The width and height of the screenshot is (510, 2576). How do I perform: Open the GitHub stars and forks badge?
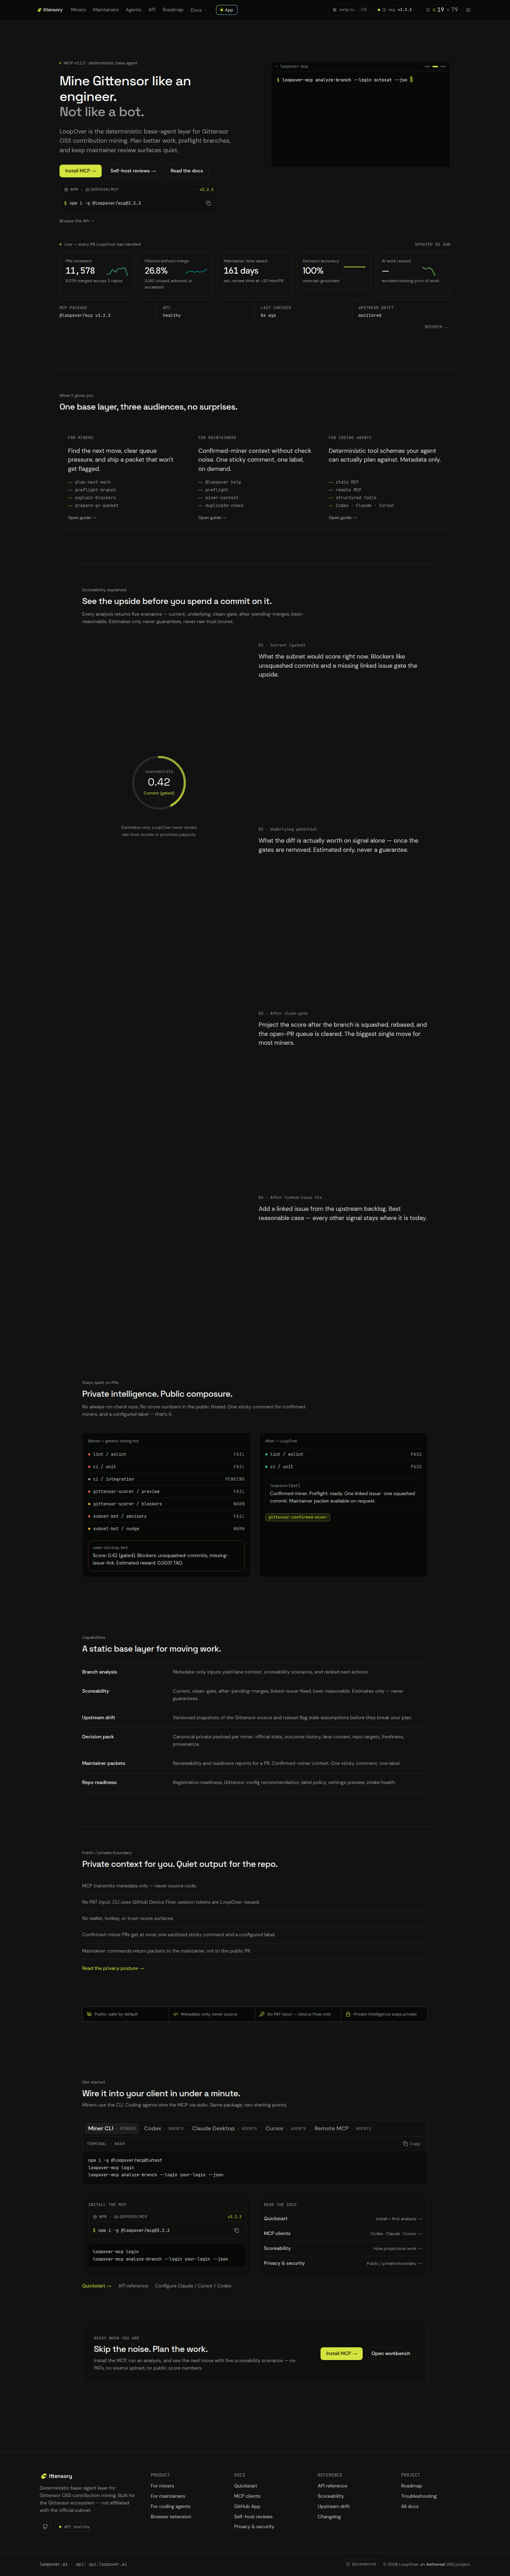pos(442,10)
